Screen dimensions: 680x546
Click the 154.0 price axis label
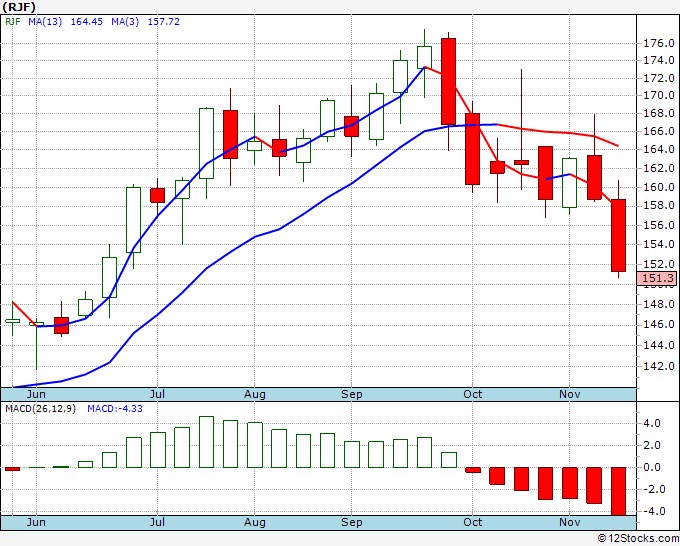(x=658, y=244)
